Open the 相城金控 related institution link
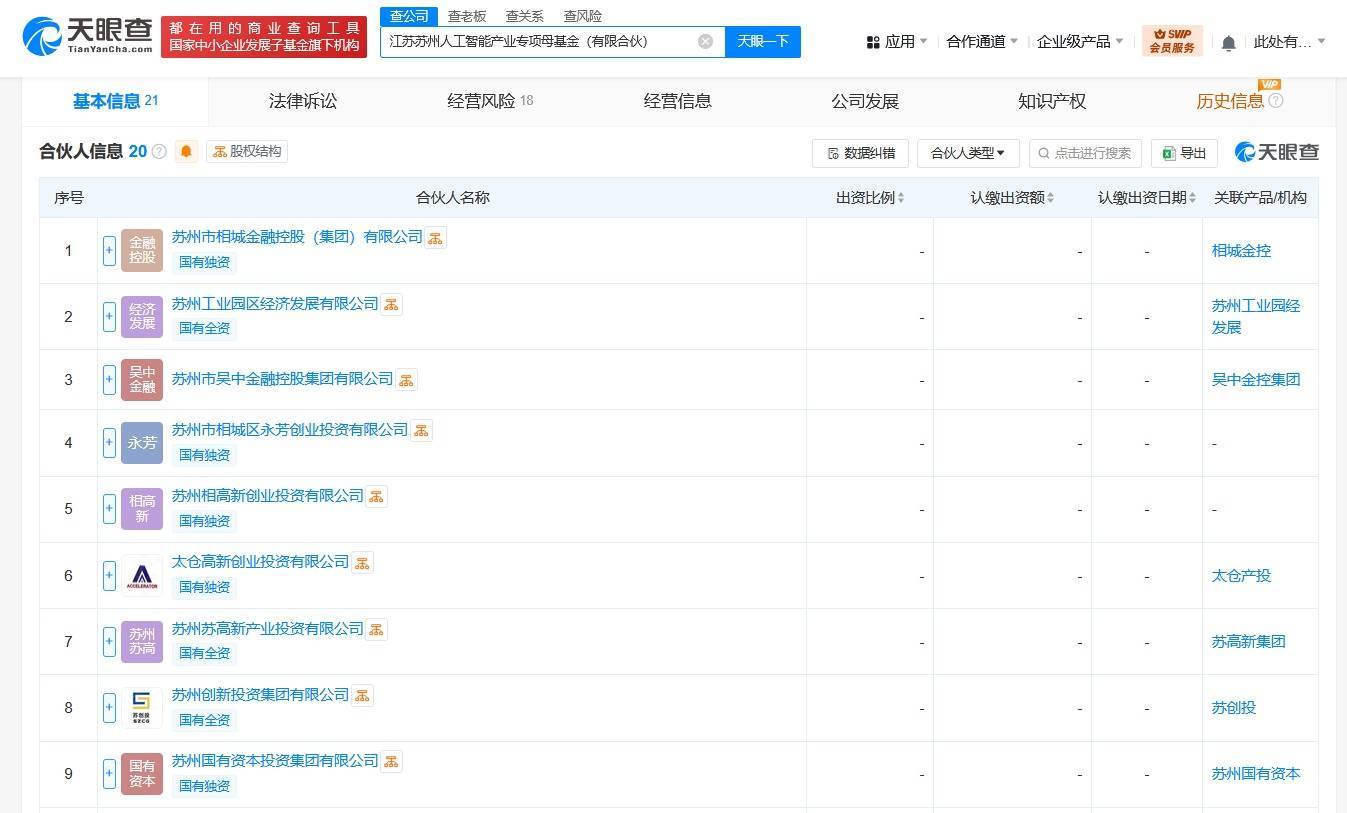The height and width of the screenshot is (813, 1347). click(x=1241, y=251)
